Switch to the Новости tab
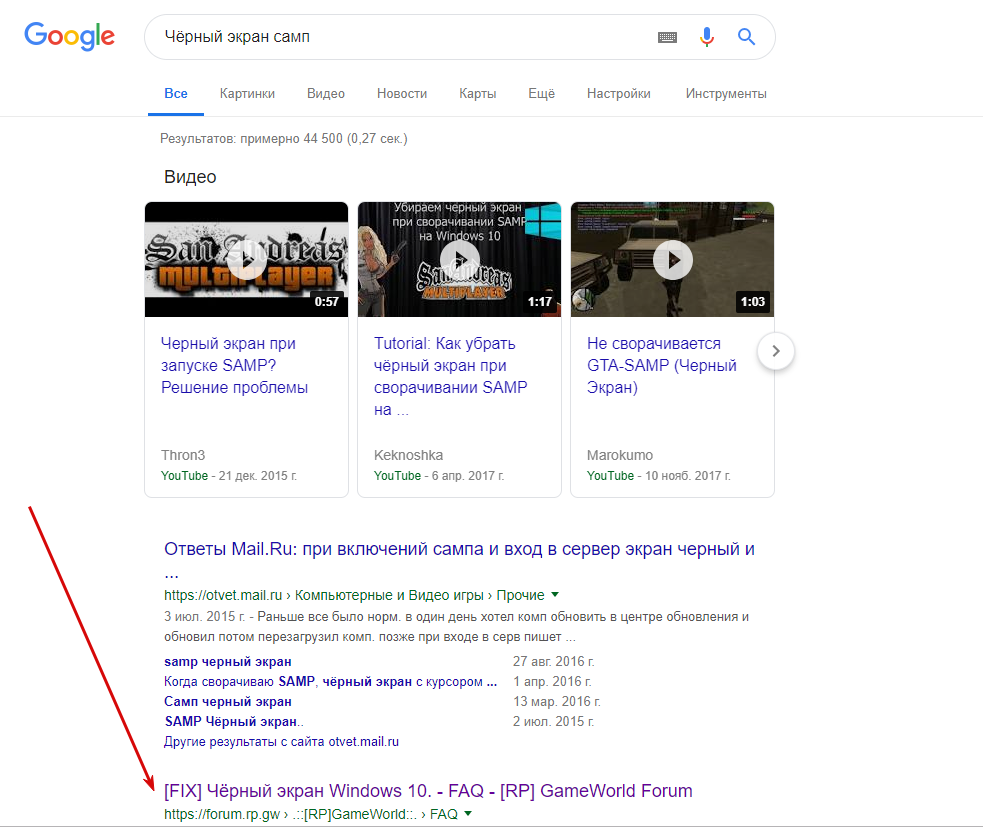The width and height of the screenshot is (983, 831). click(x=402, y=94)
